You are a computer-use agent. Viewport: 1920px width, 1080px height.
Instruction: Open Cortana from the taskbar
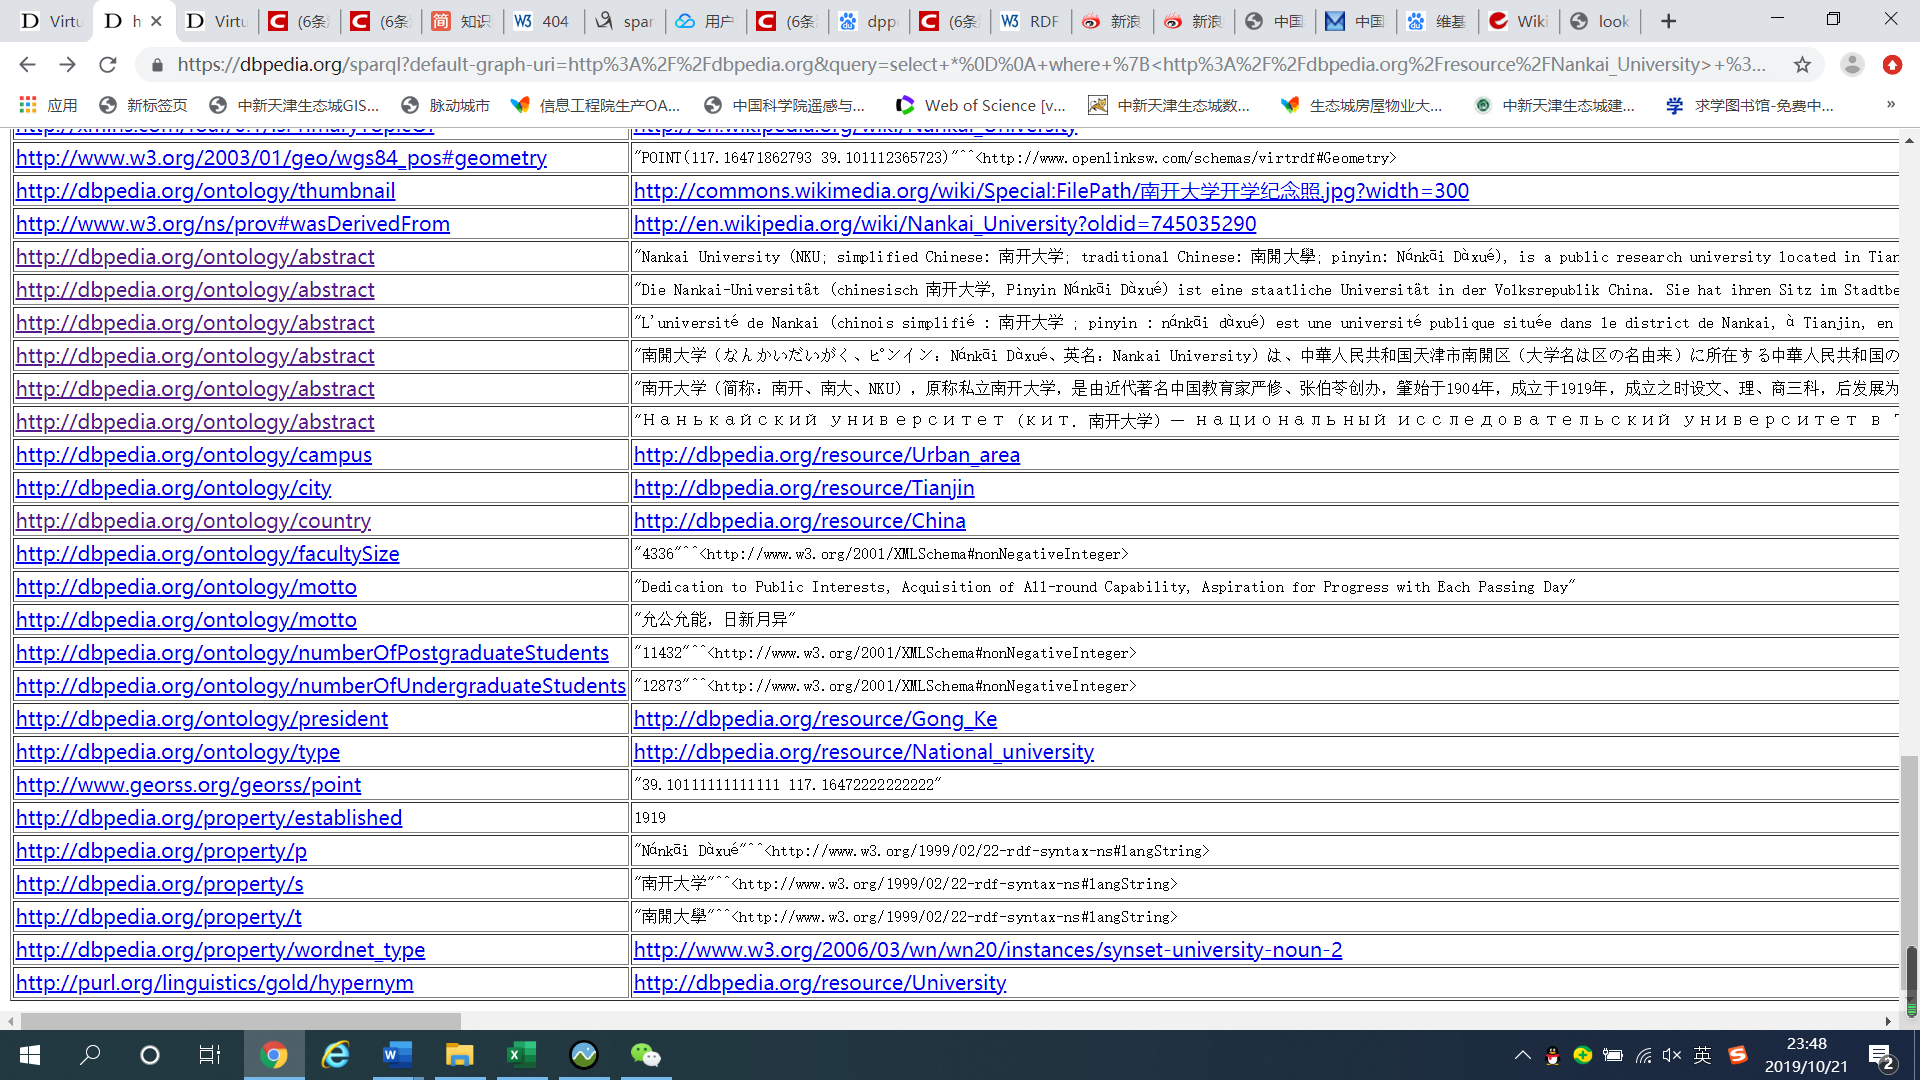pos(150,1055)
